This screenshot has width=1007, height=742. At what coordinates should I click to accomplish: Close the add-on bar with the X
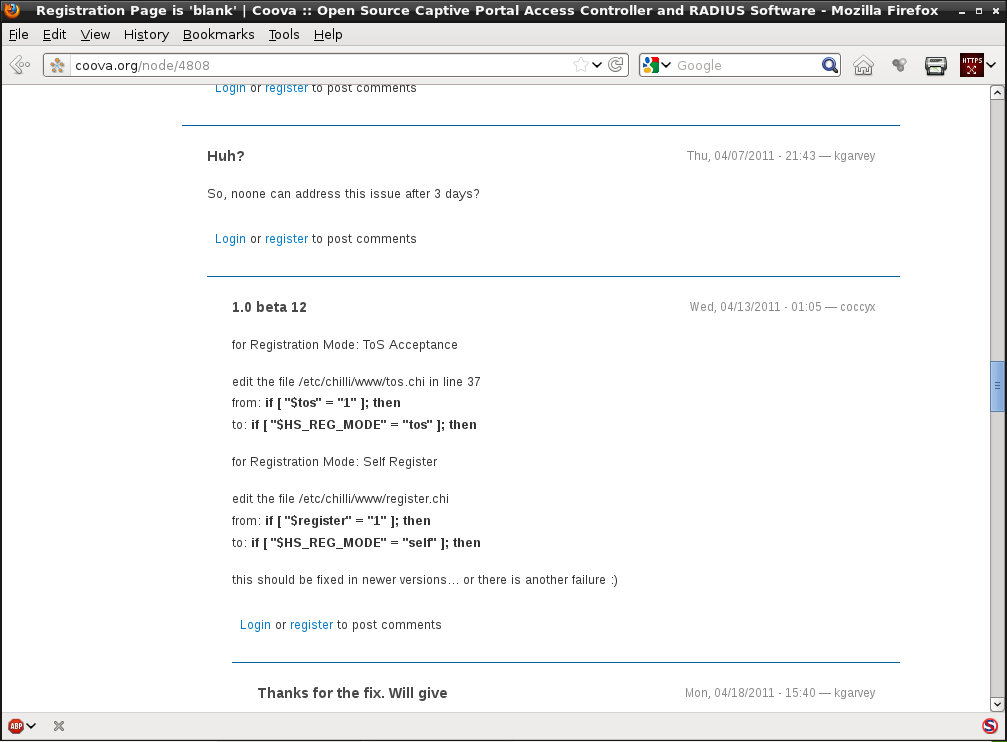click(x=59, y=726)
